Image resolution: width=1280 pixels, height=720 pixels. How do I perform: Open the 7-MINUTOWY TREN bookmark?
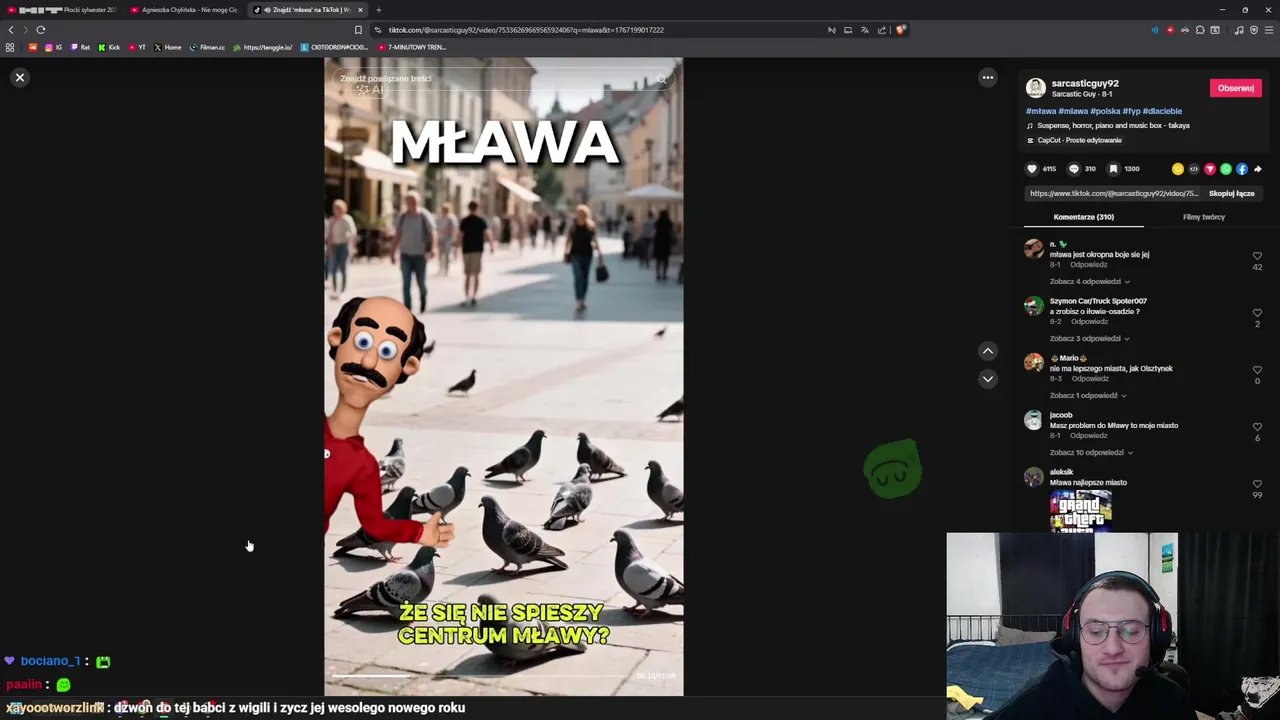412,47
